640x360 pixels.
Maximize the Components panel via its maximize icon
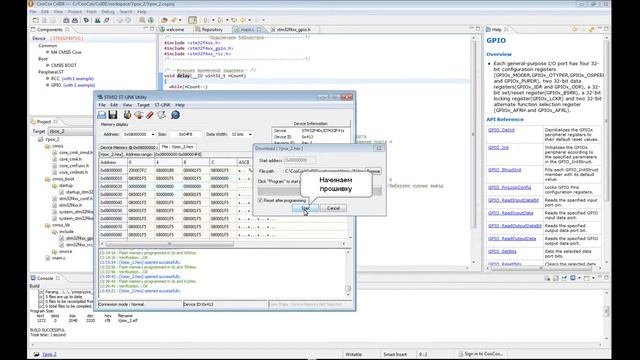pyautogui.click(x=152, y=29)
